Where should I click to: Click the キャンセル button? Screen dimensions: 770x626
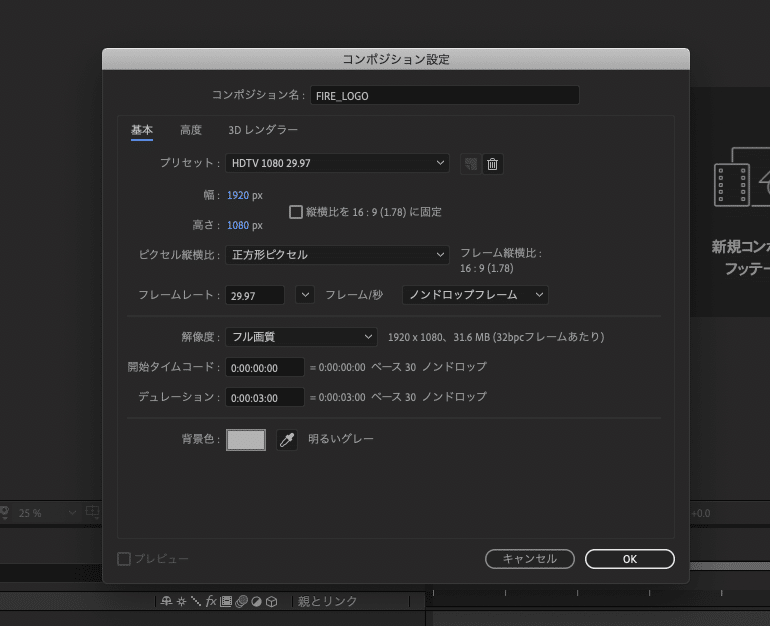tap(530, 559)
